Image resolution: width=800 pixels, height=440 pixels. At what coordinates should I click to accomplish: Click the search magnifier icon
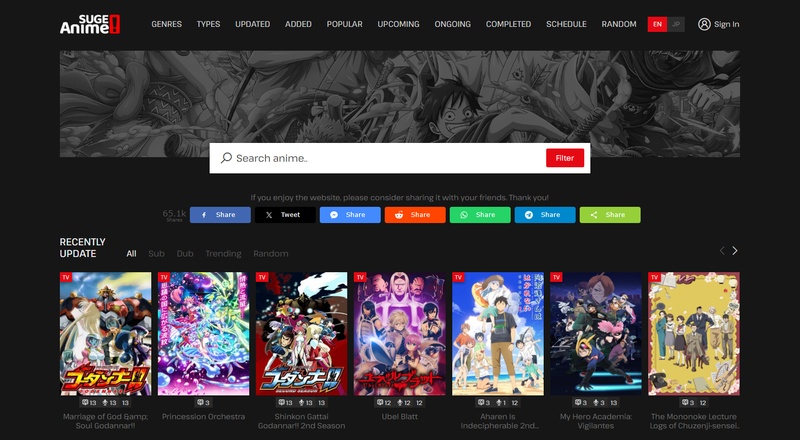pos(226,158)
